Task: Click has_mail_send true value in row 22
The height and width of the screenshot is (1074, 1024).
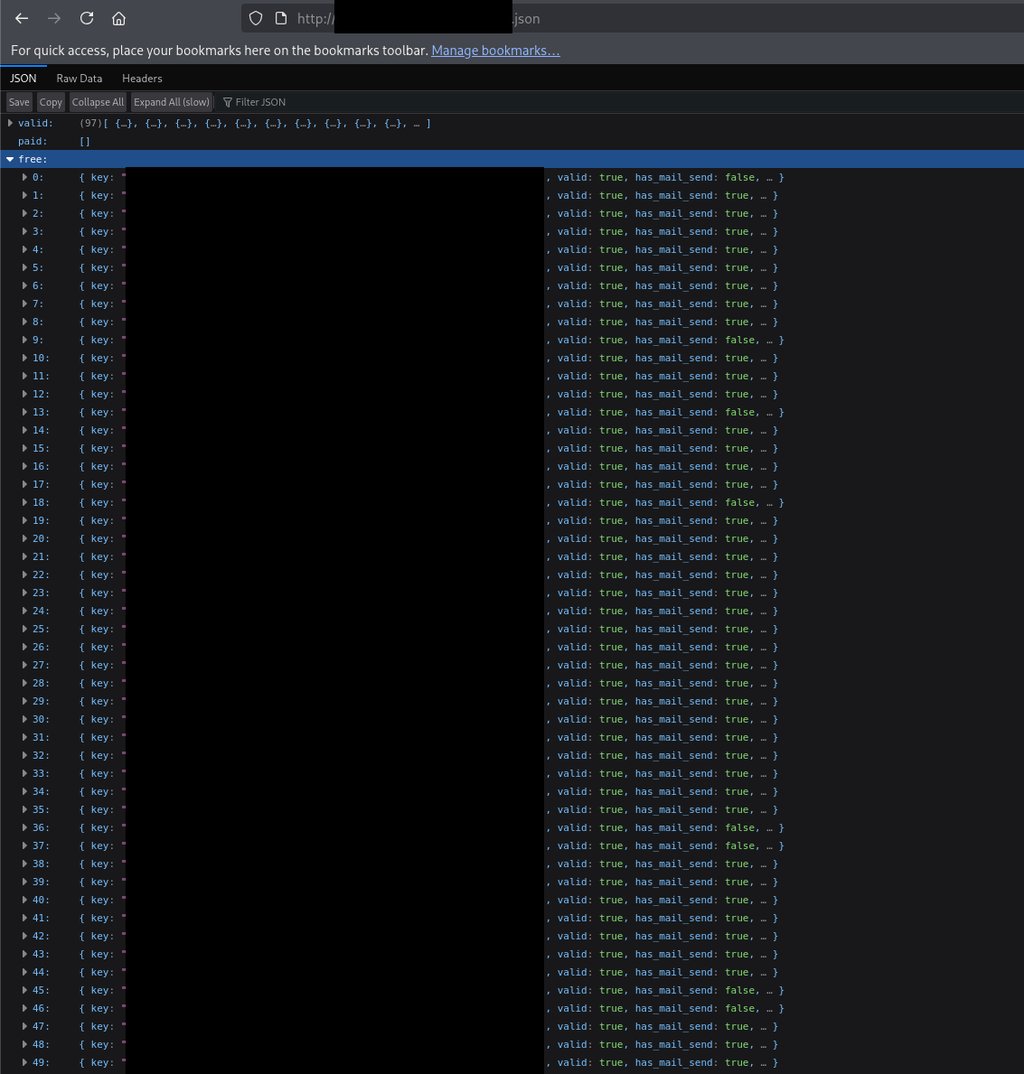Action: (x=737, y=575)
